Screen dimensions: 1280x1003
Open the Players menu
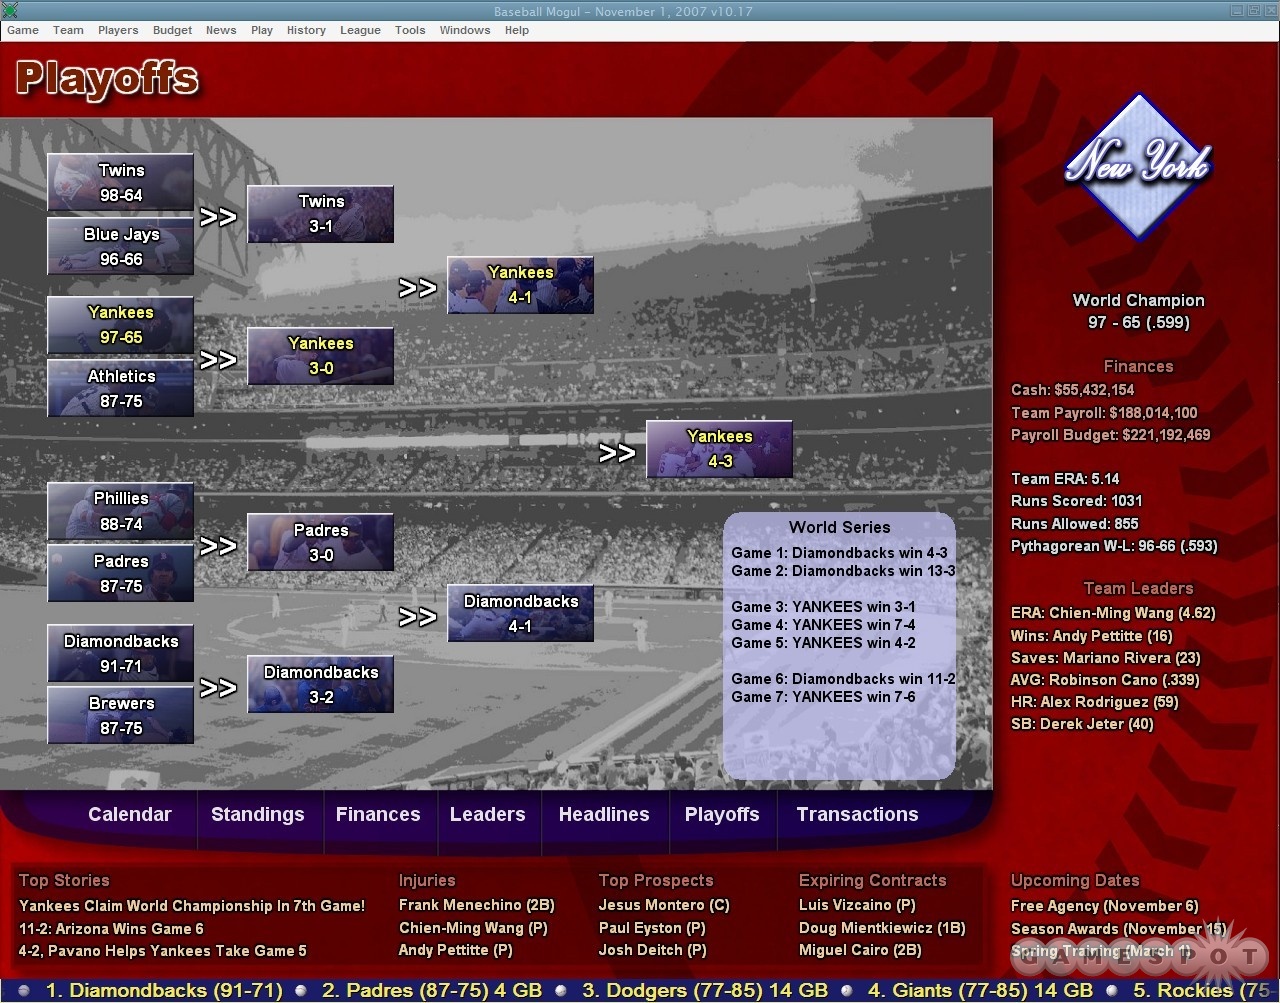pyautogui.click(x=118, y=30)
